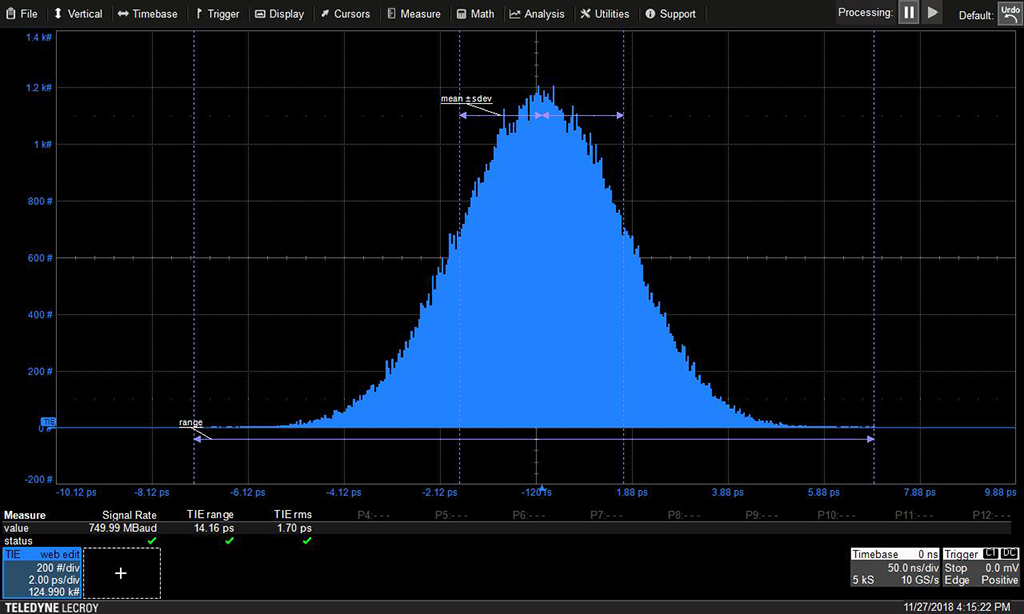The height and width of the screenshot is (614, 1024).
Task: Open the TIE trace descriptor box
Action: coord(41,573)
